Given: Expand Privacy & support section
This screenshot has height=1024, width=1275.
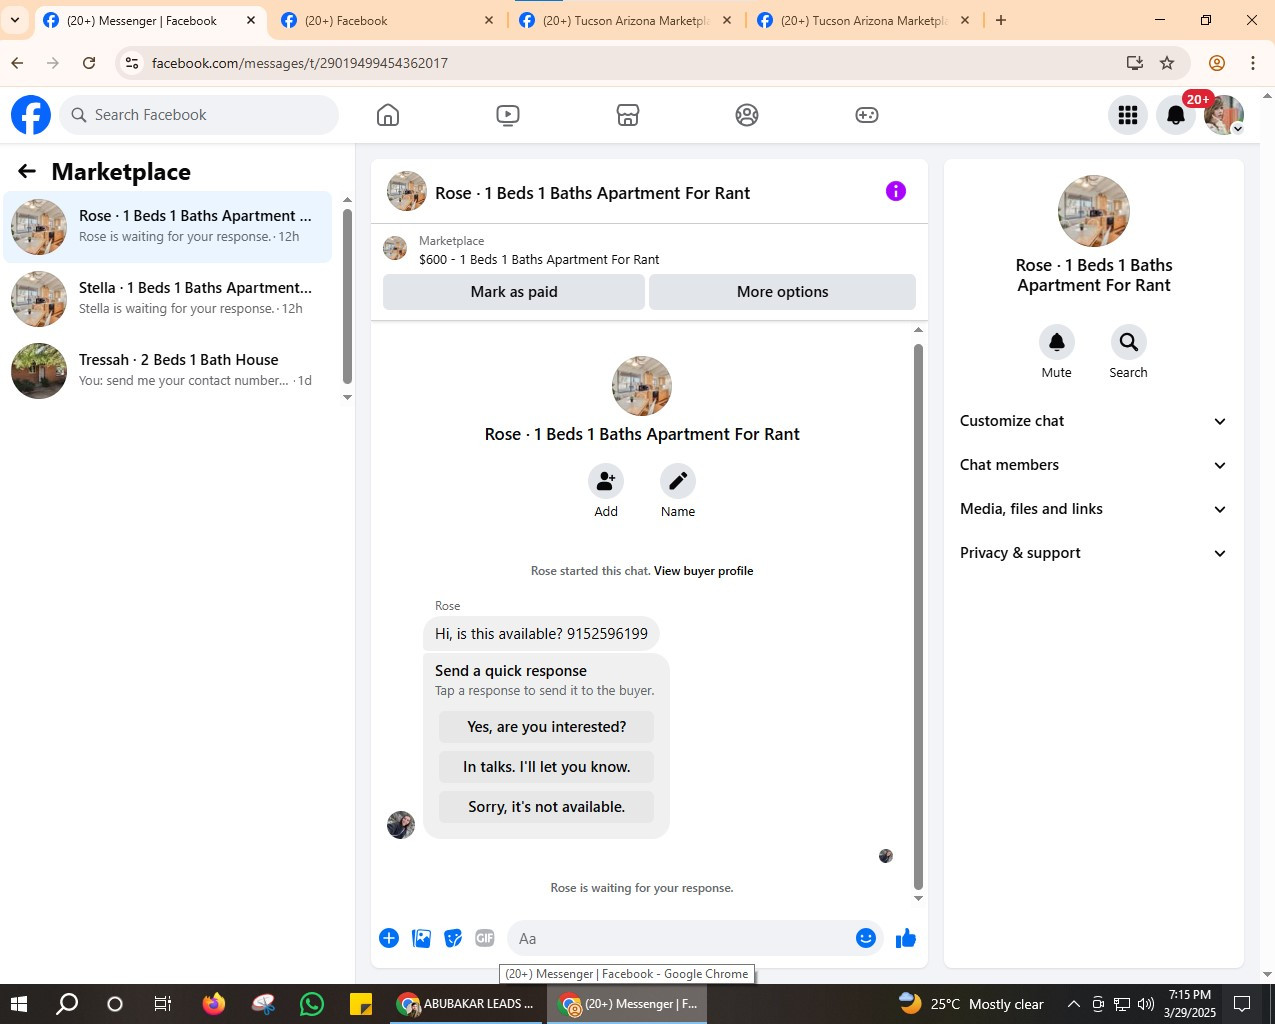Looking at the screenshot, I should [1094, 553].
